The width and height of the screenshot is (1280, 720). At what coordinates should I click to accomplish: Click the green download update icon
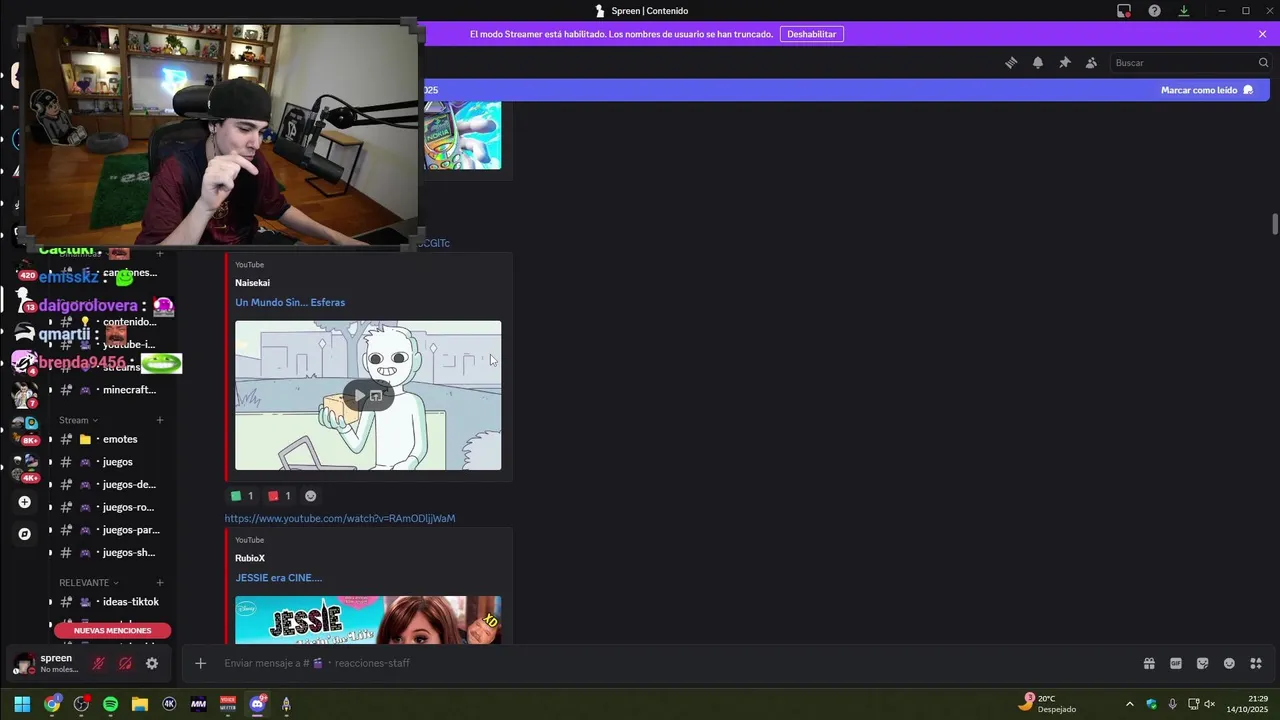tap(1184, 11)
